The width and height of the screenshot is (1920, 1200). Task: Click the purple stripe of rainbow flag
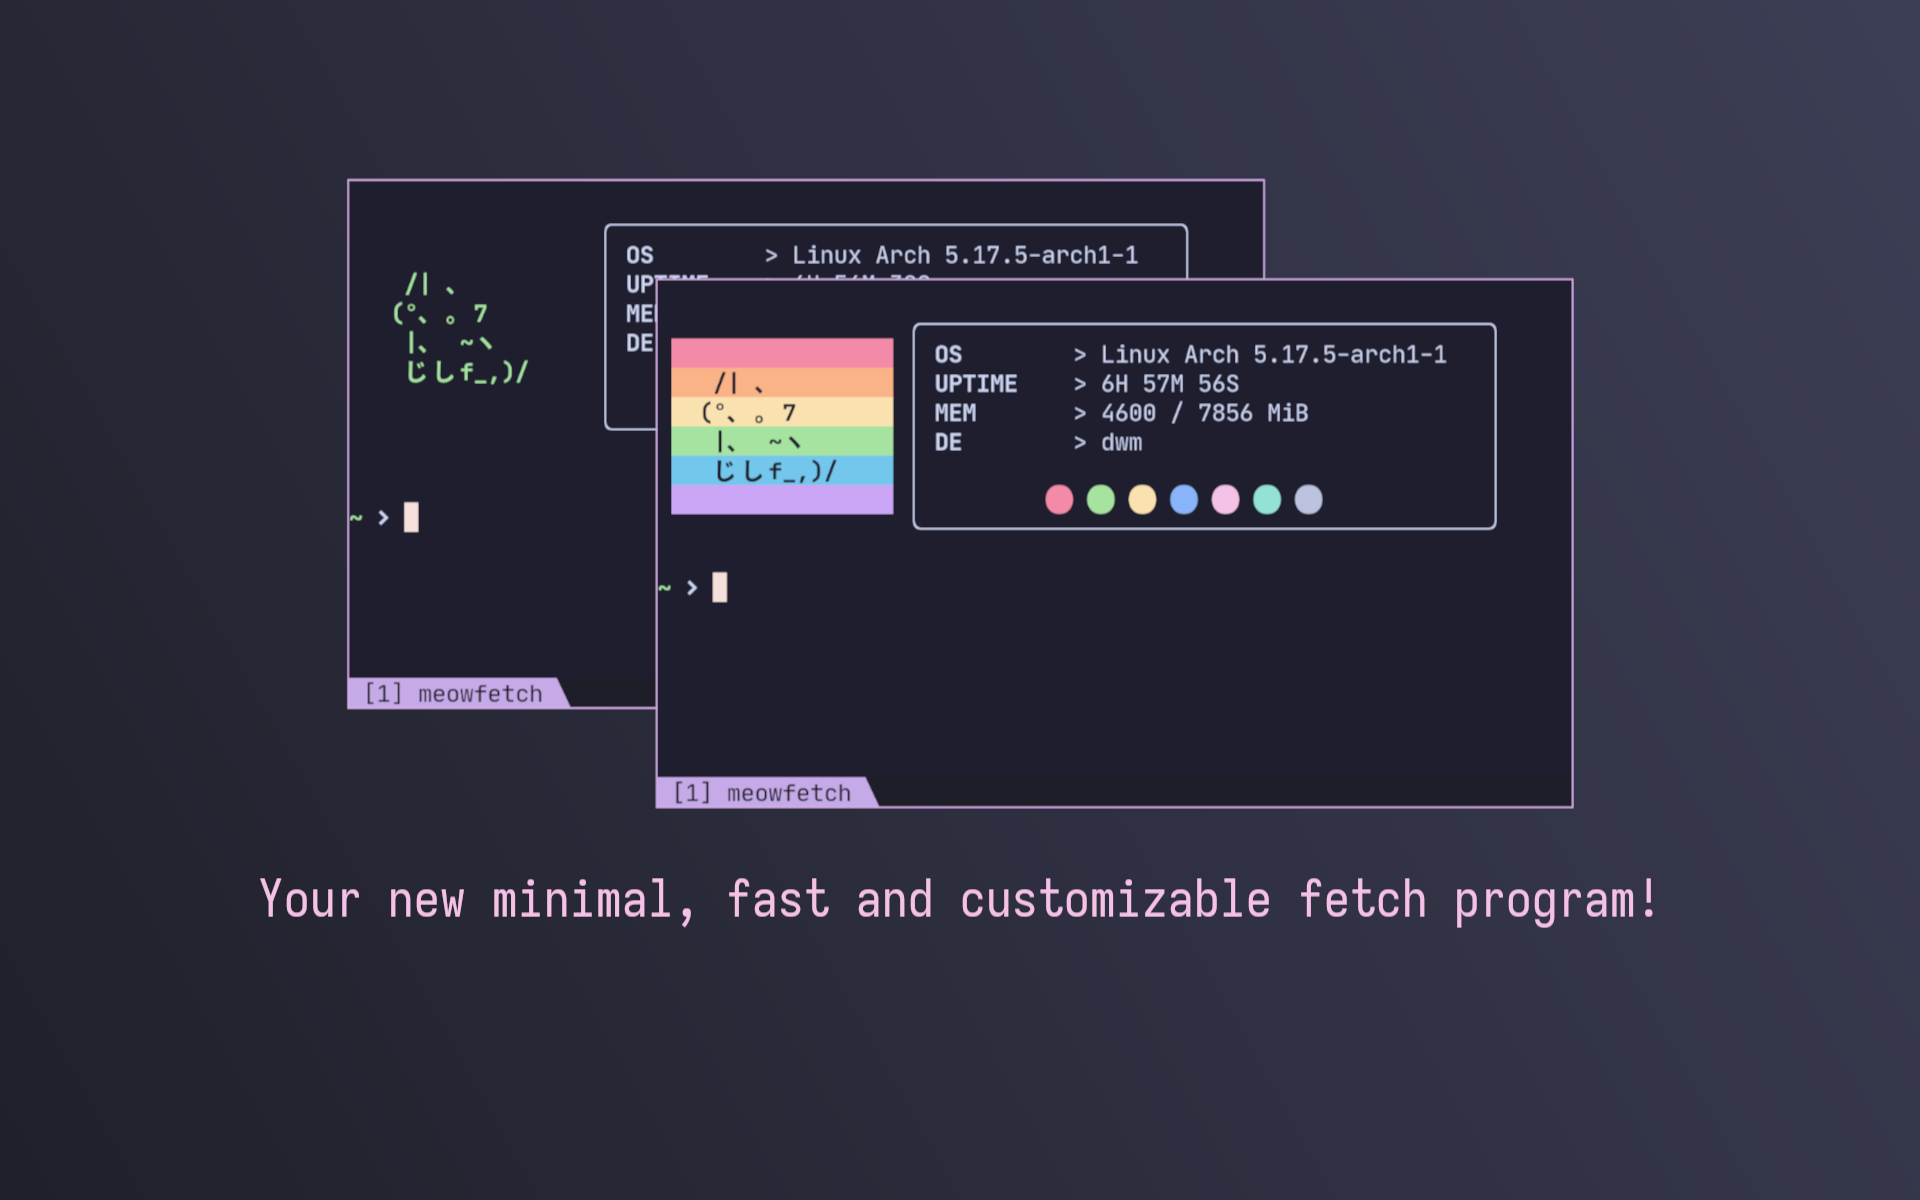click(x=781, y=500)
